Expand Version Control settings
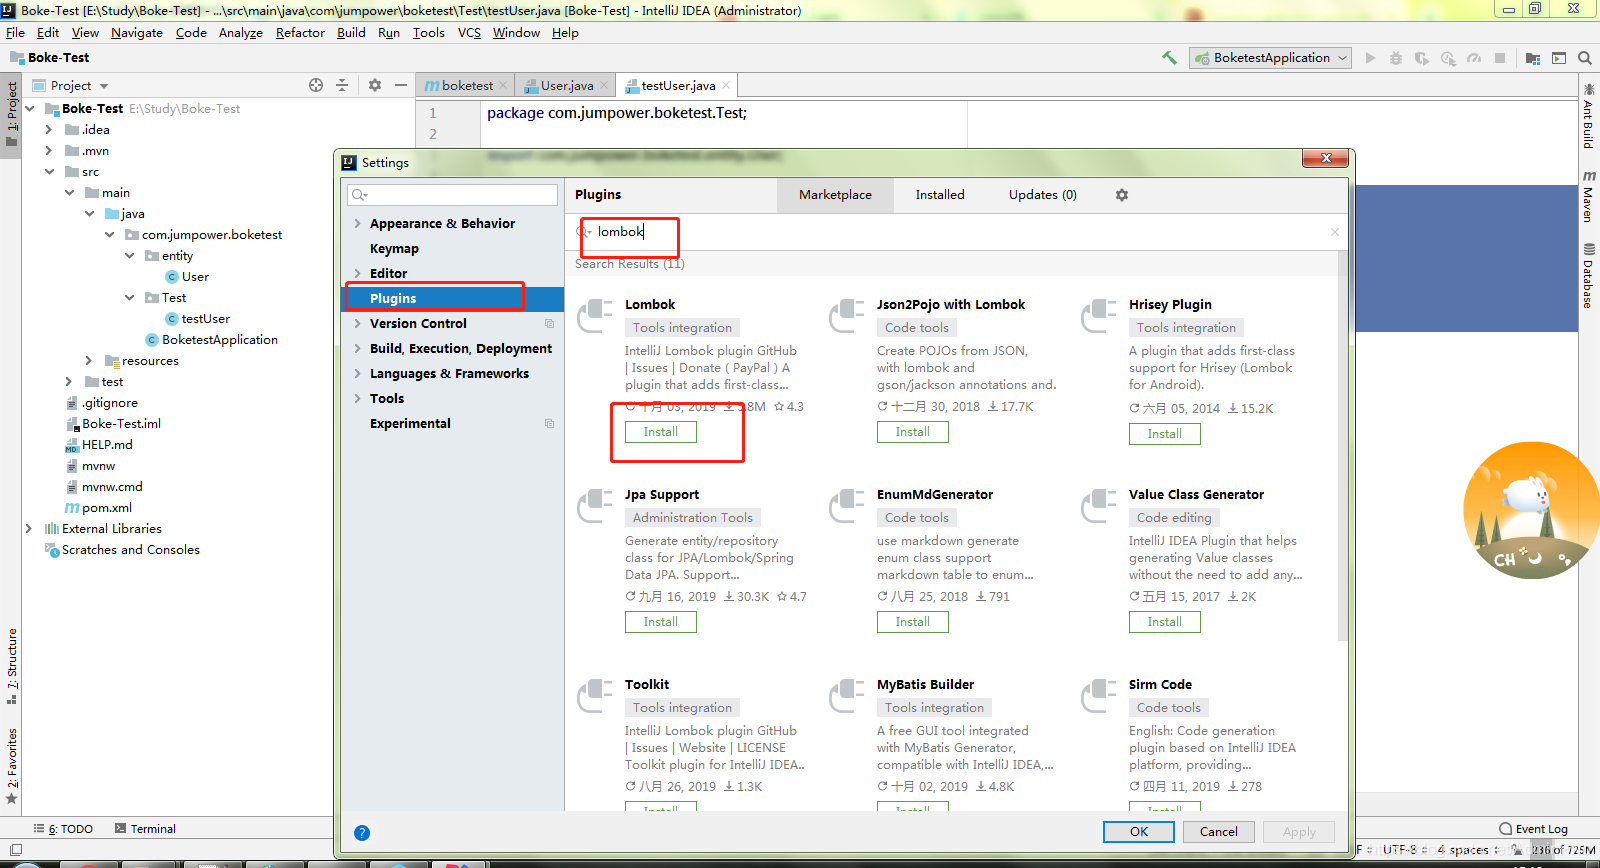The width and height of the screenshot is (1600, 868). pos(358,324)
